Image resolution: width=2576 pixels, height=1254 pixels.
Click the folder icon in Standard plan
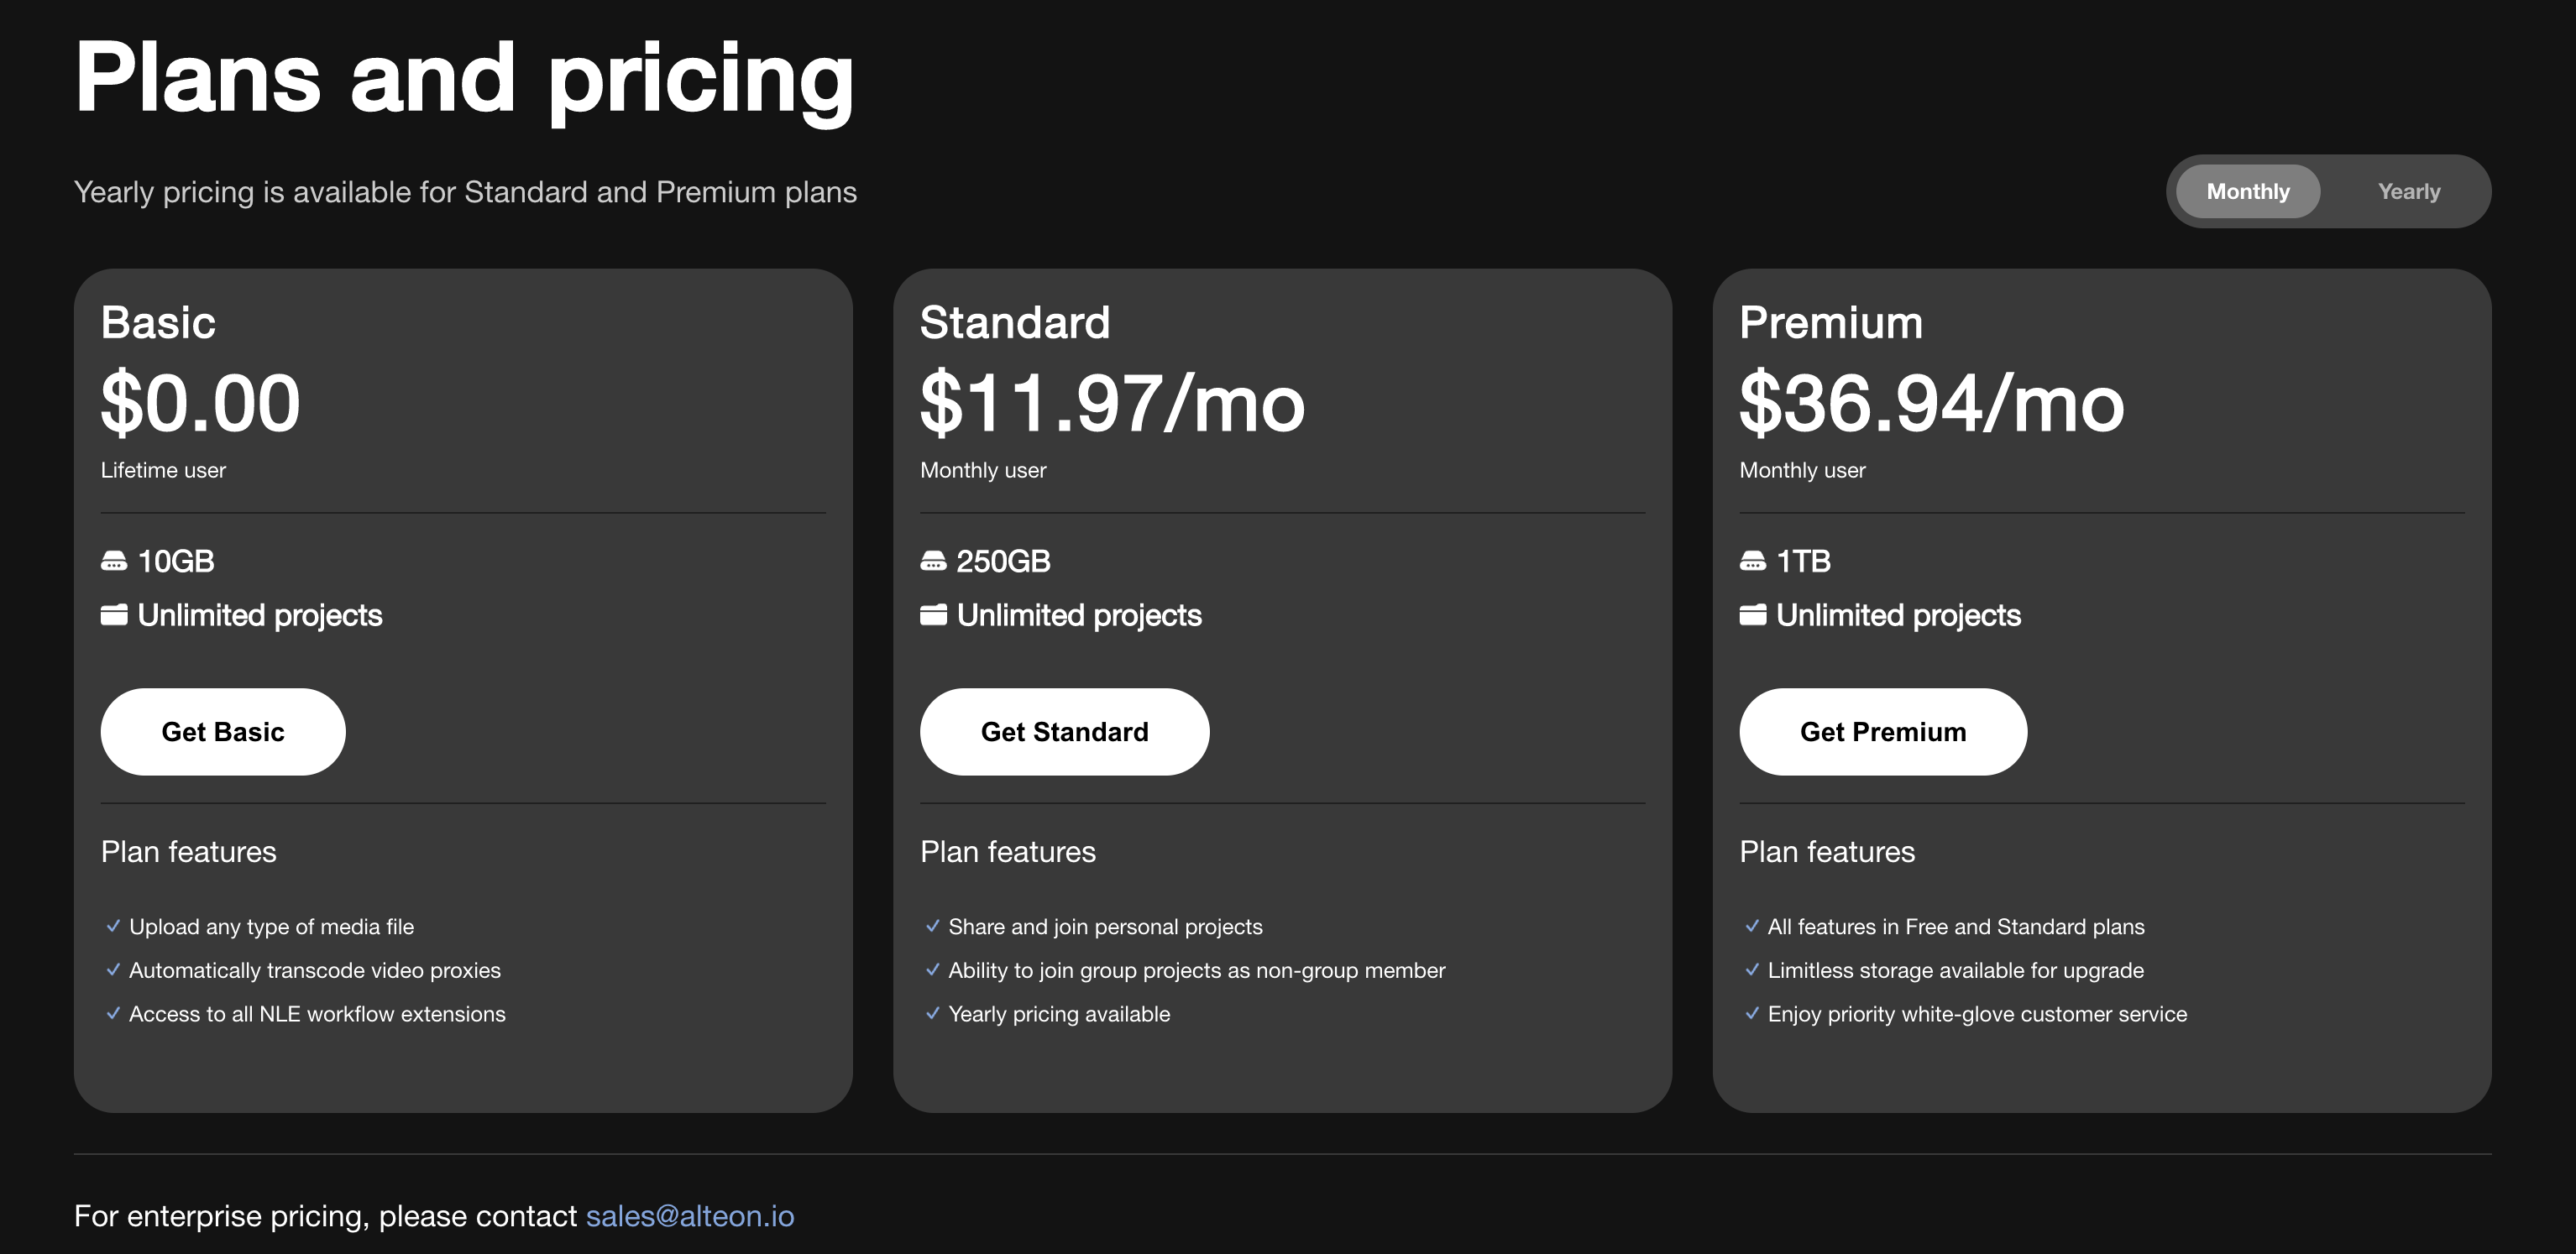(x=933, y=615)
